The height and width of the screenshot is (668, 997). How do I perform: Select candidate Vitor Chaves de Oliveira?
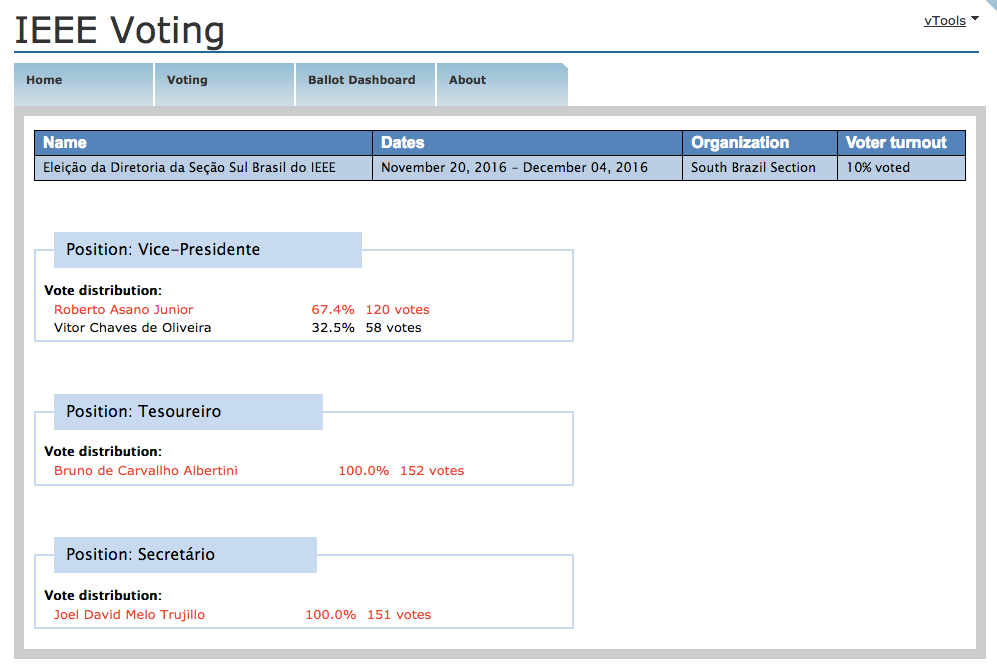133,328
